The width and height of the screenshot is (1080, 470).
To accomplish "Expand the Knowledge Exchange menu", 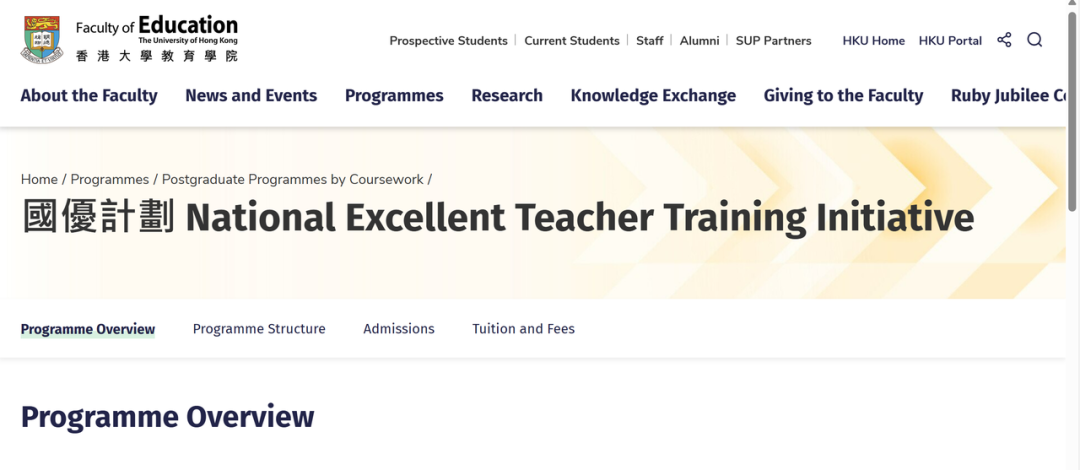I will 653,96.
